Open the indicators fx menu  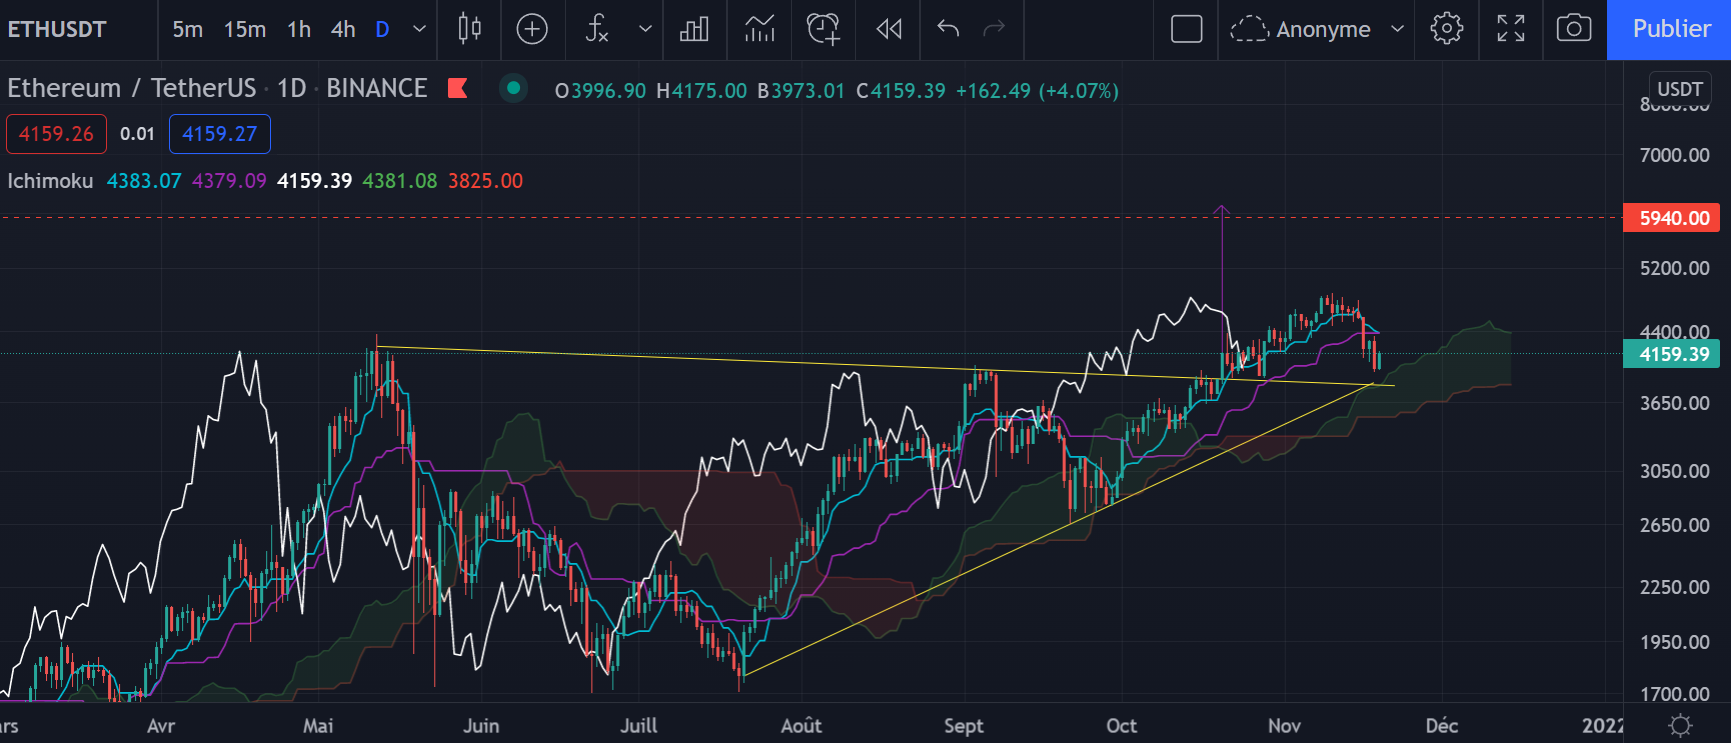pyautogui.click(x=597, y=29)
